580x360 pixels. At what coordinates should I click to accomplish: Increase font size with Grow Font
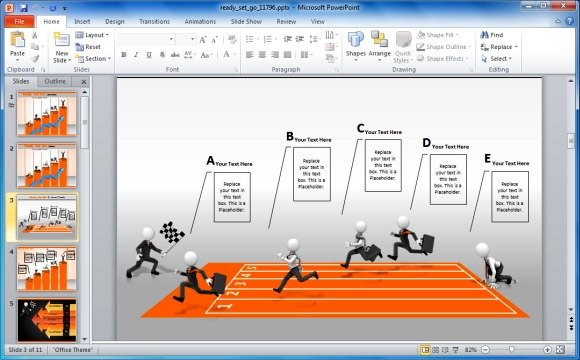click(x=202, y=39)
